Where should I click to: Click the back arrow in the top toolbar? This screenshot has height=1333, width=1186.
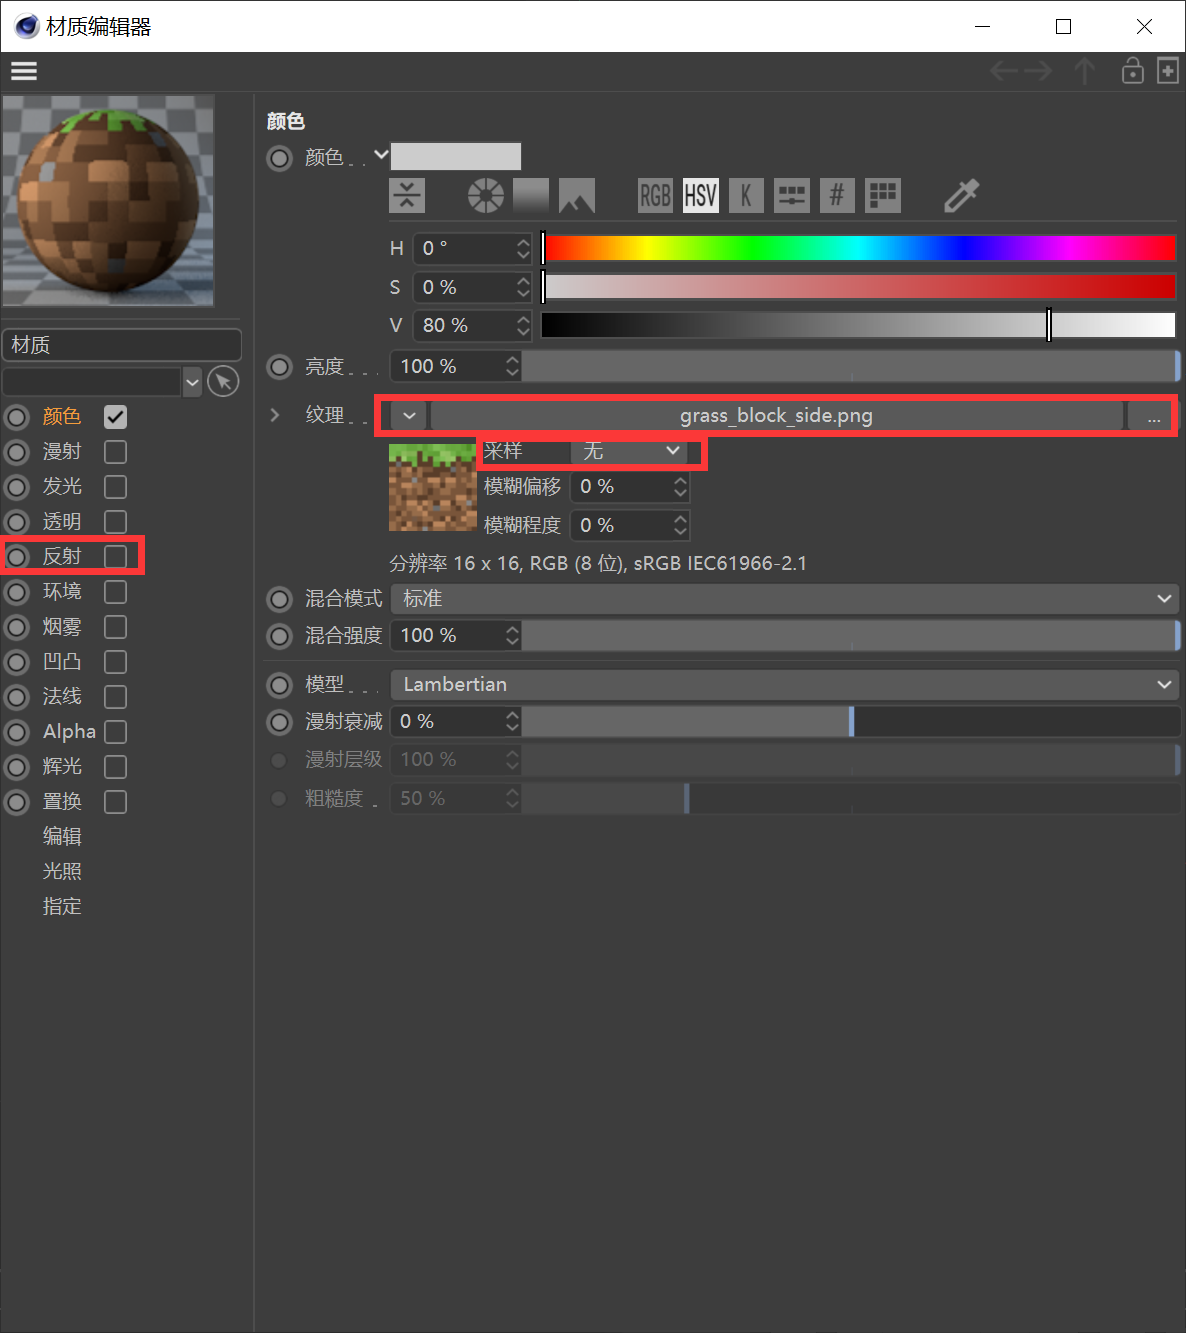tap(1004, 71)
